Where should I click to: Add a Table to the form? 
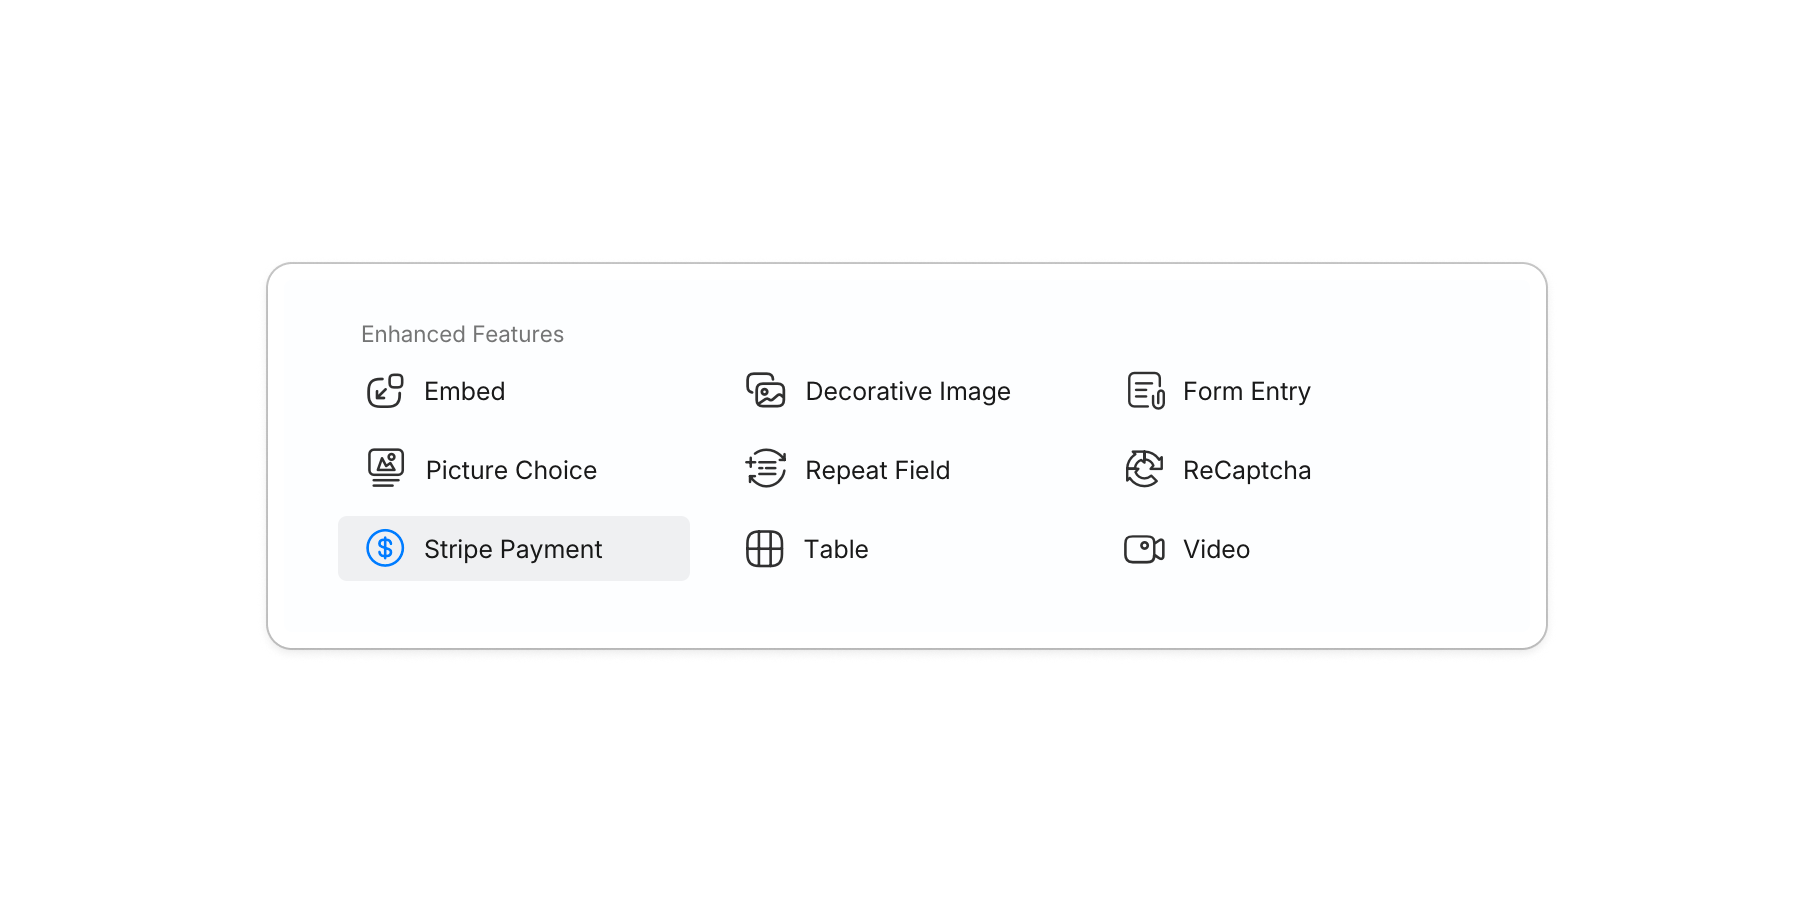click(835, 548)
